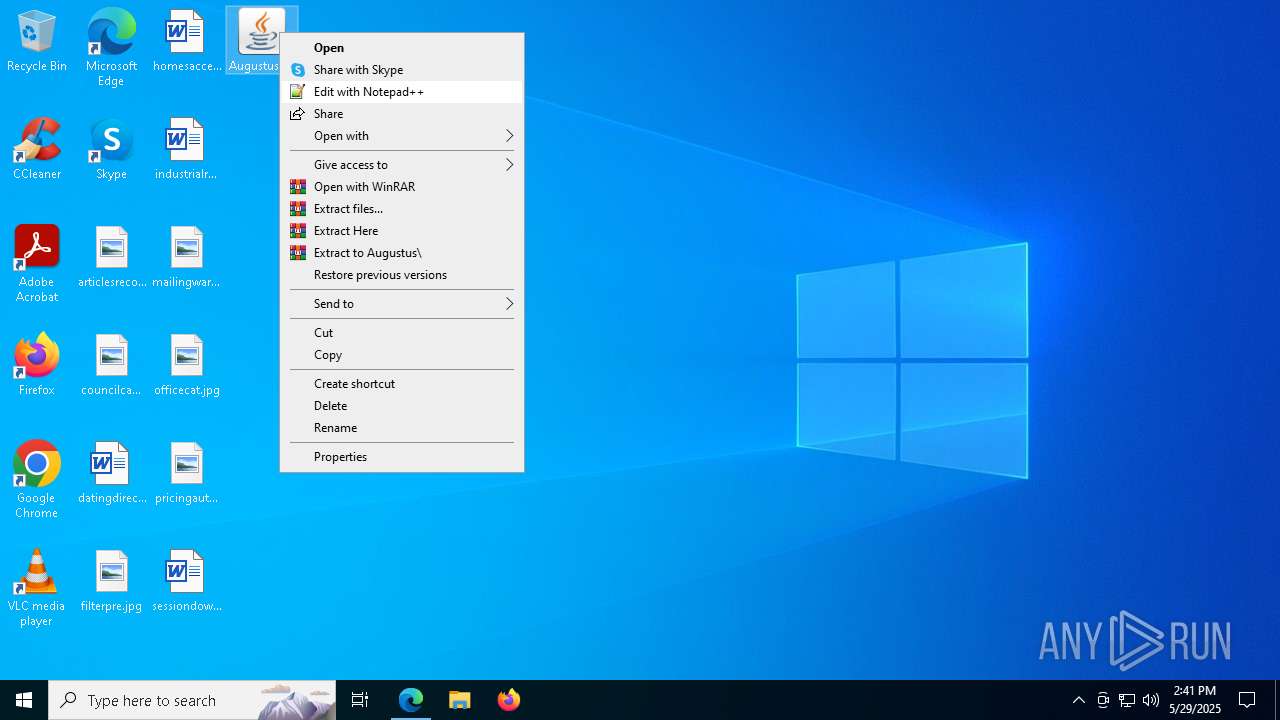Launch Firefox from the taskbar
Viewport: 1280px width, 720px height.
coord(509,700)
